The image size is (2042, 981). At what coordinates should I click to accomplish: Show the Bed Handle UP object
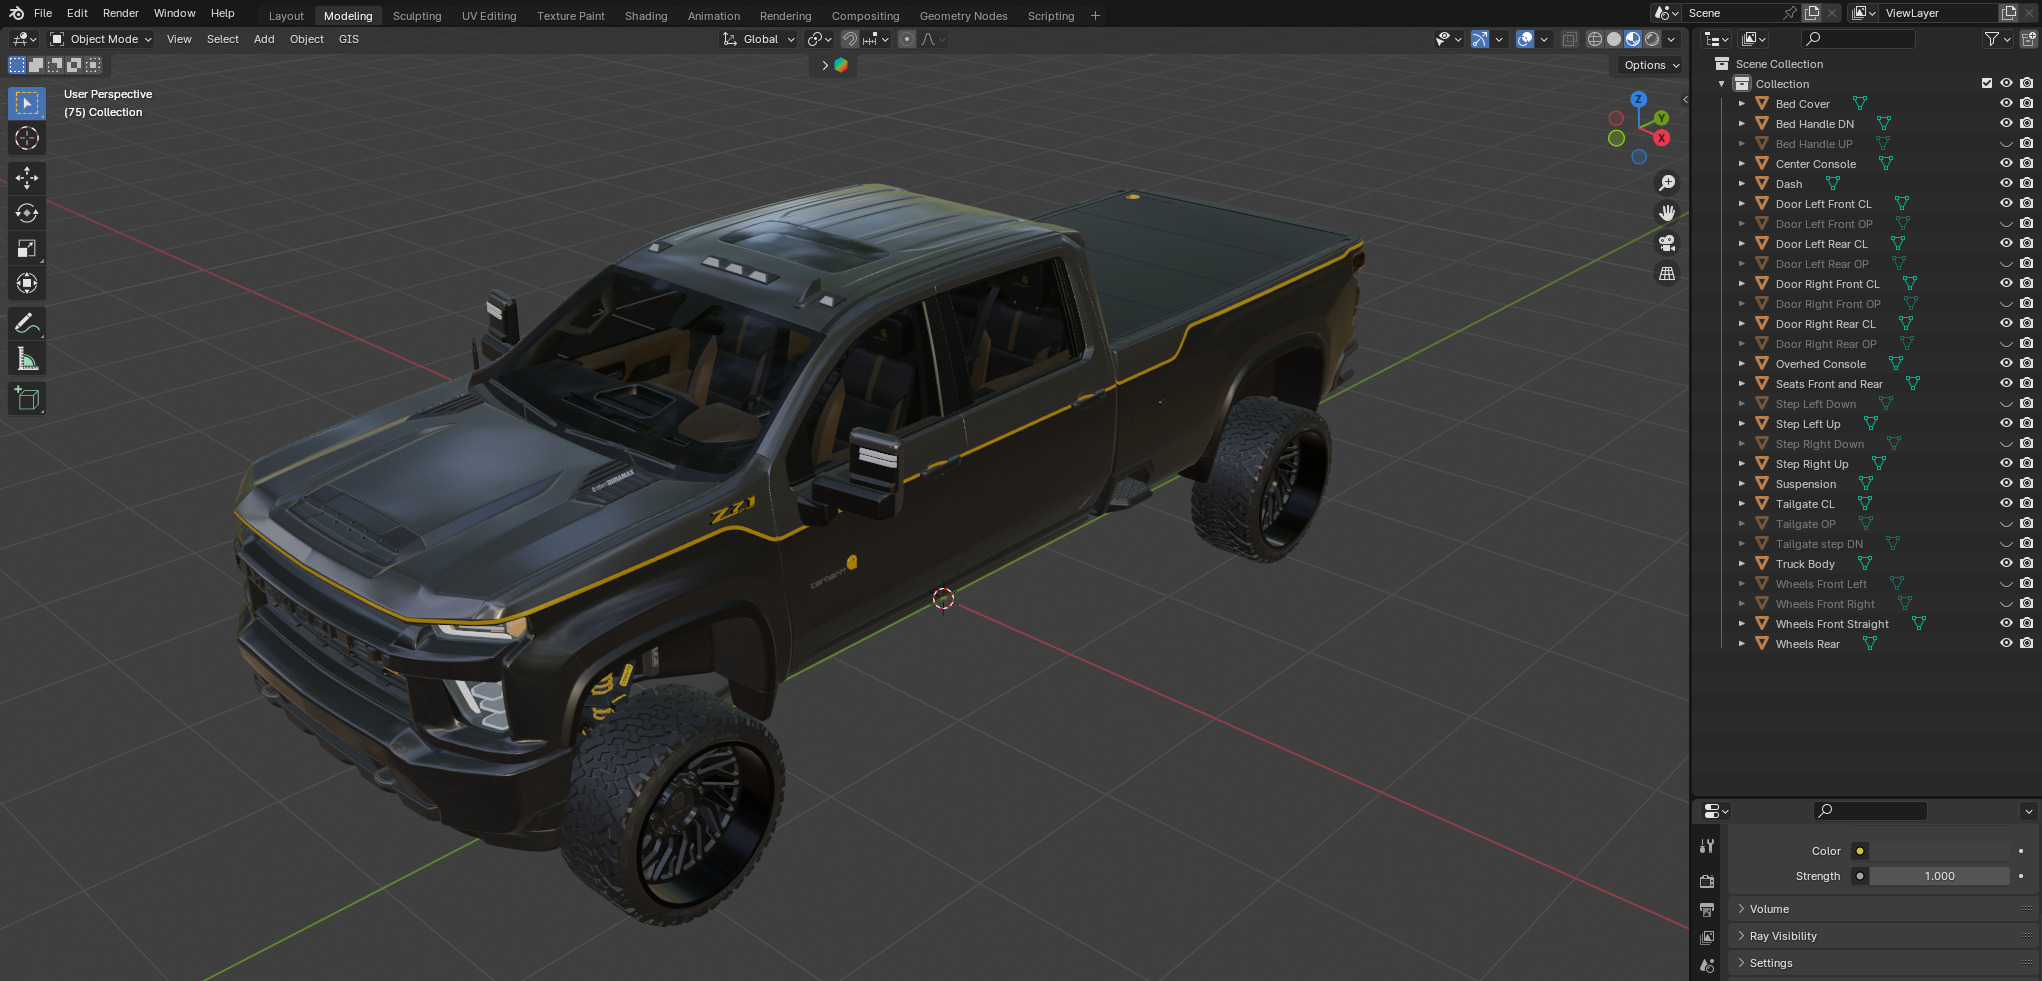point(2006,143)
